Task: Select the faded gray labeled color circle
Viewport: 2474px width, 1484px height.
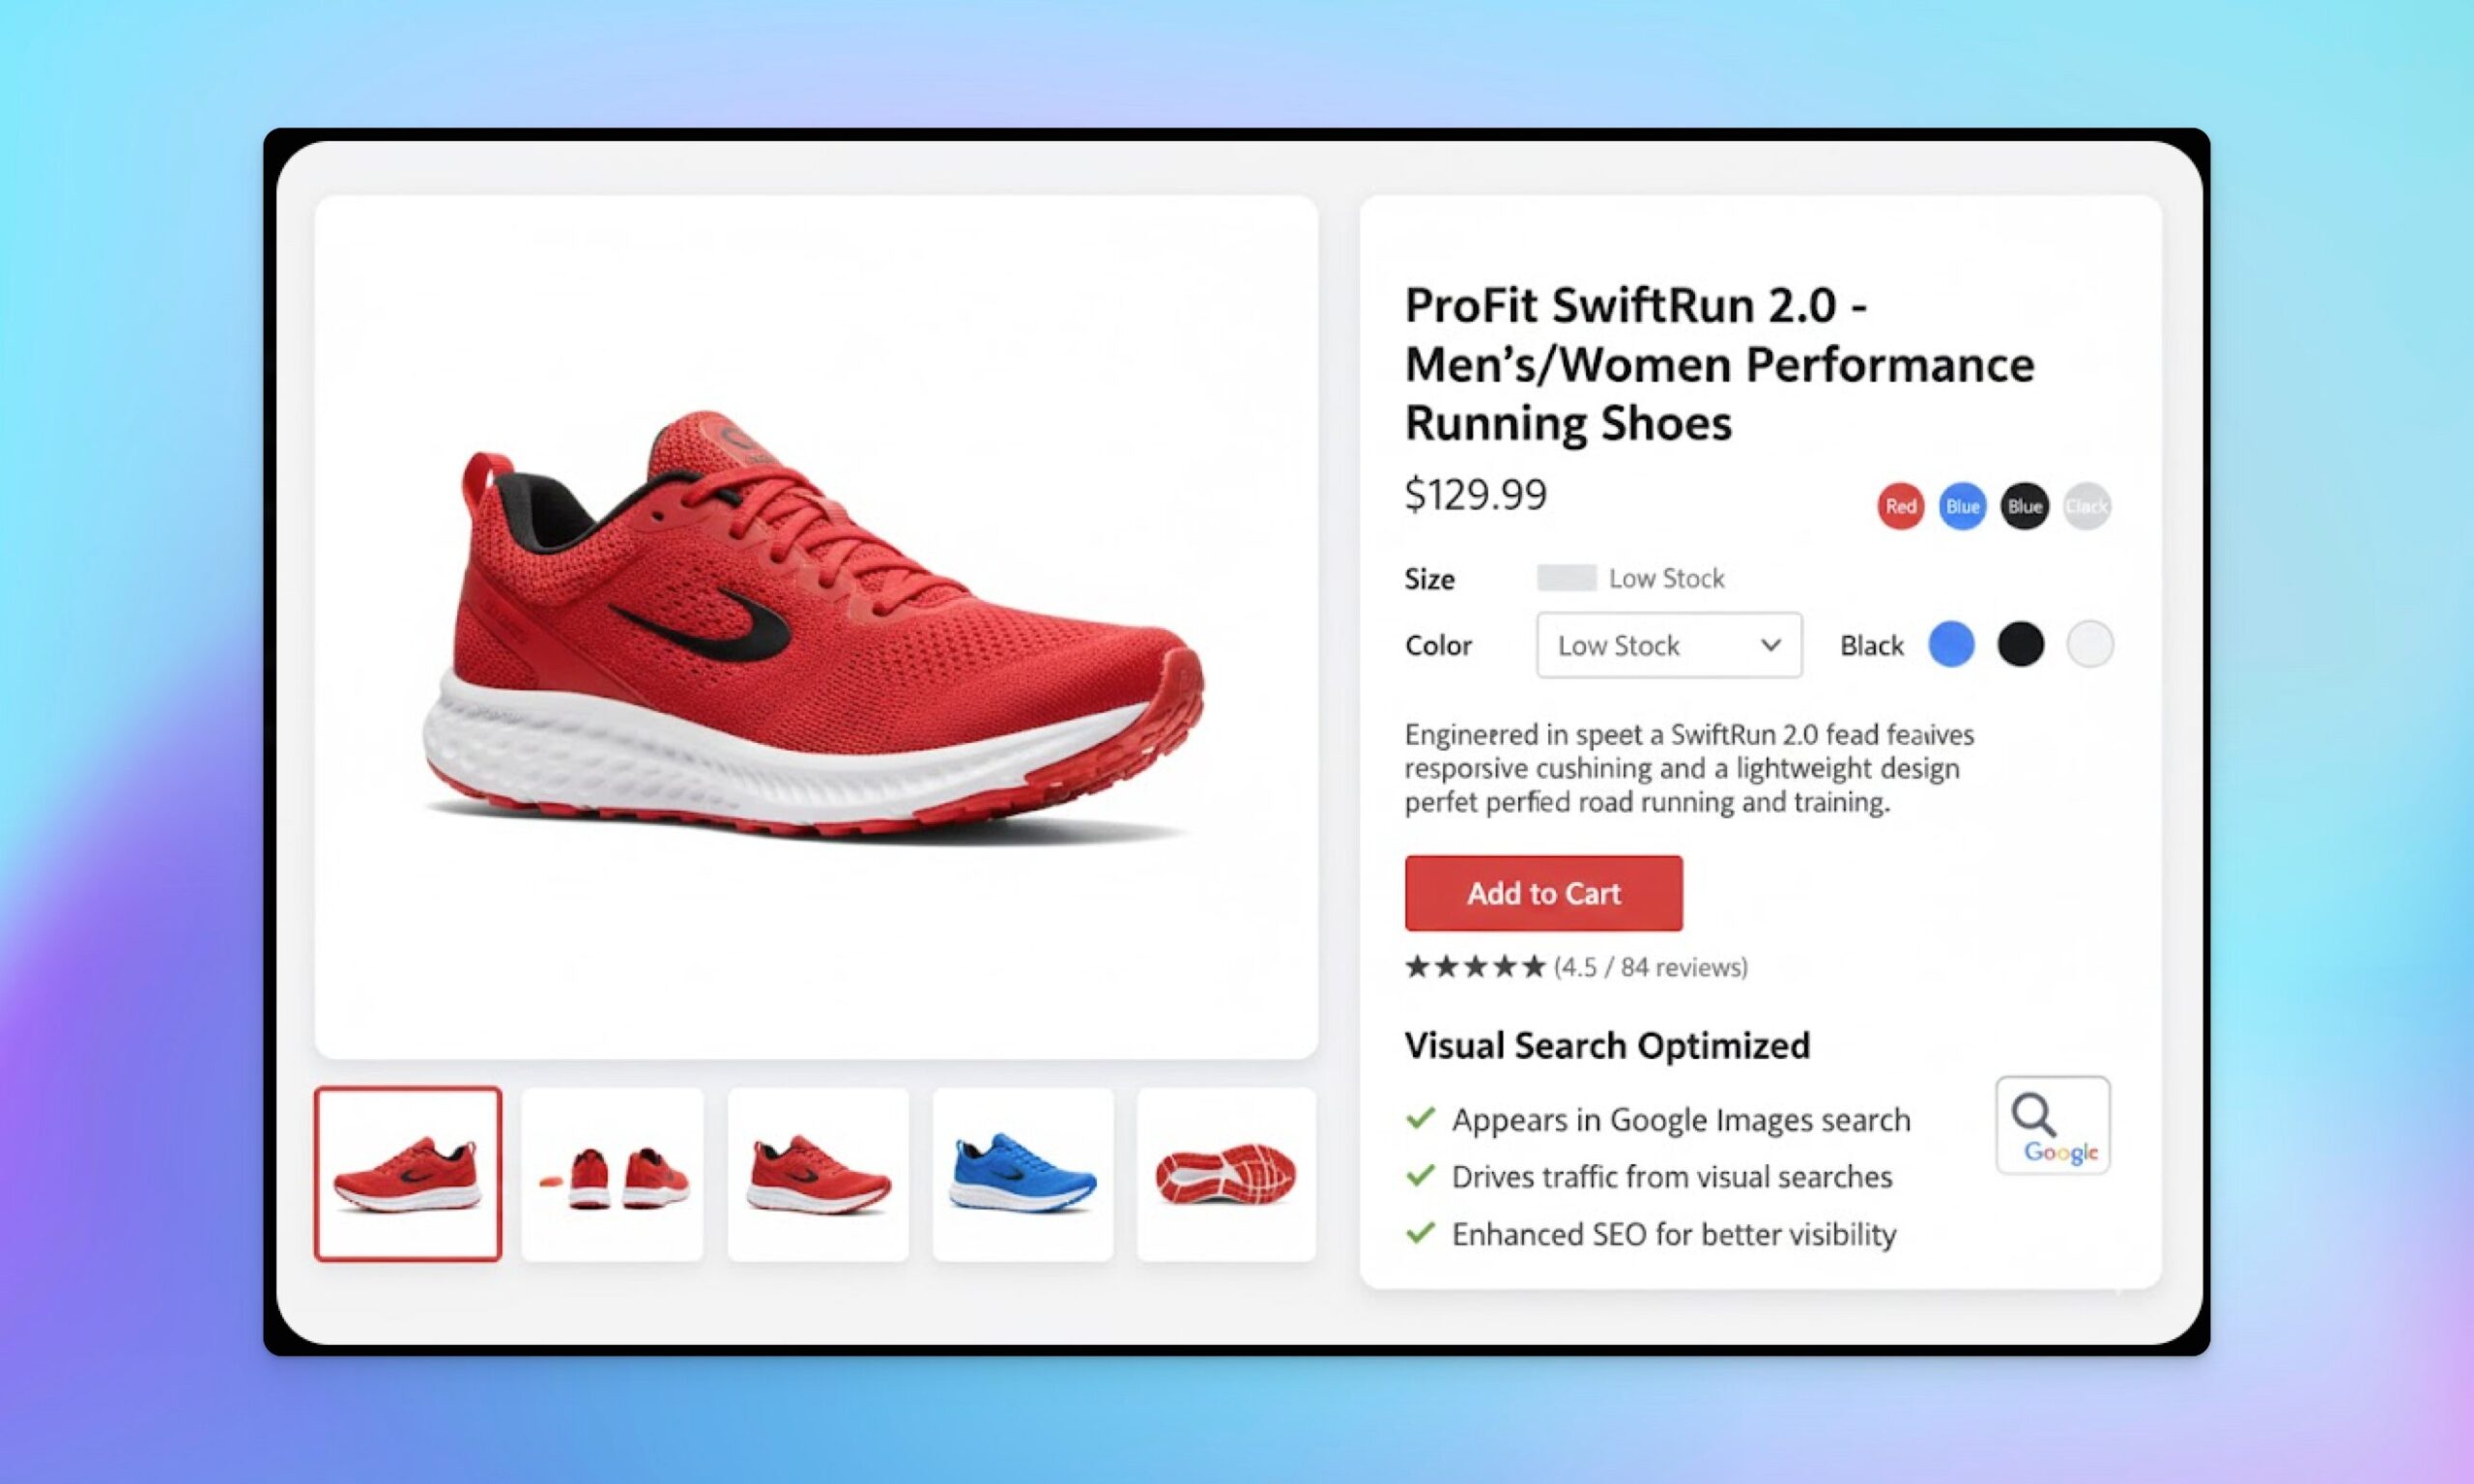Action: click(x=2087, y=506)
